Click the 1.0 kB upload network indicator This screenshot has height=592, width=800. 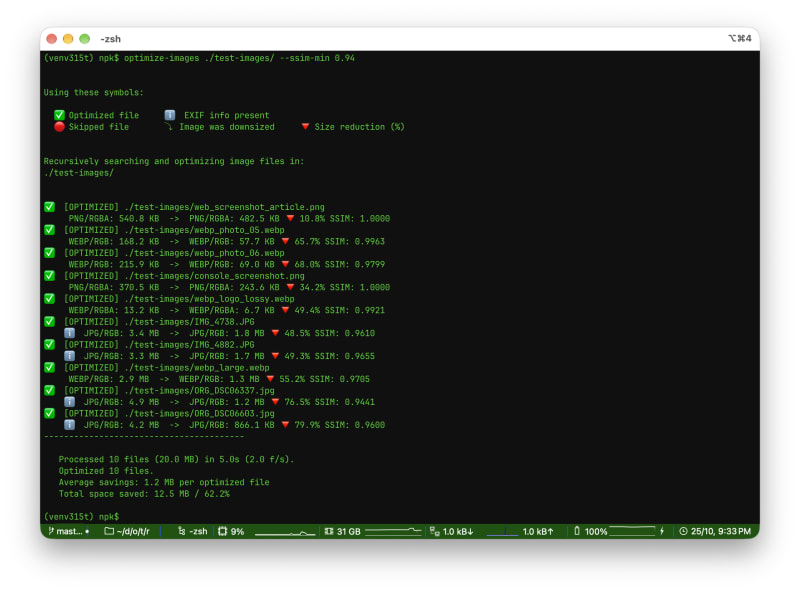(538, 531)
